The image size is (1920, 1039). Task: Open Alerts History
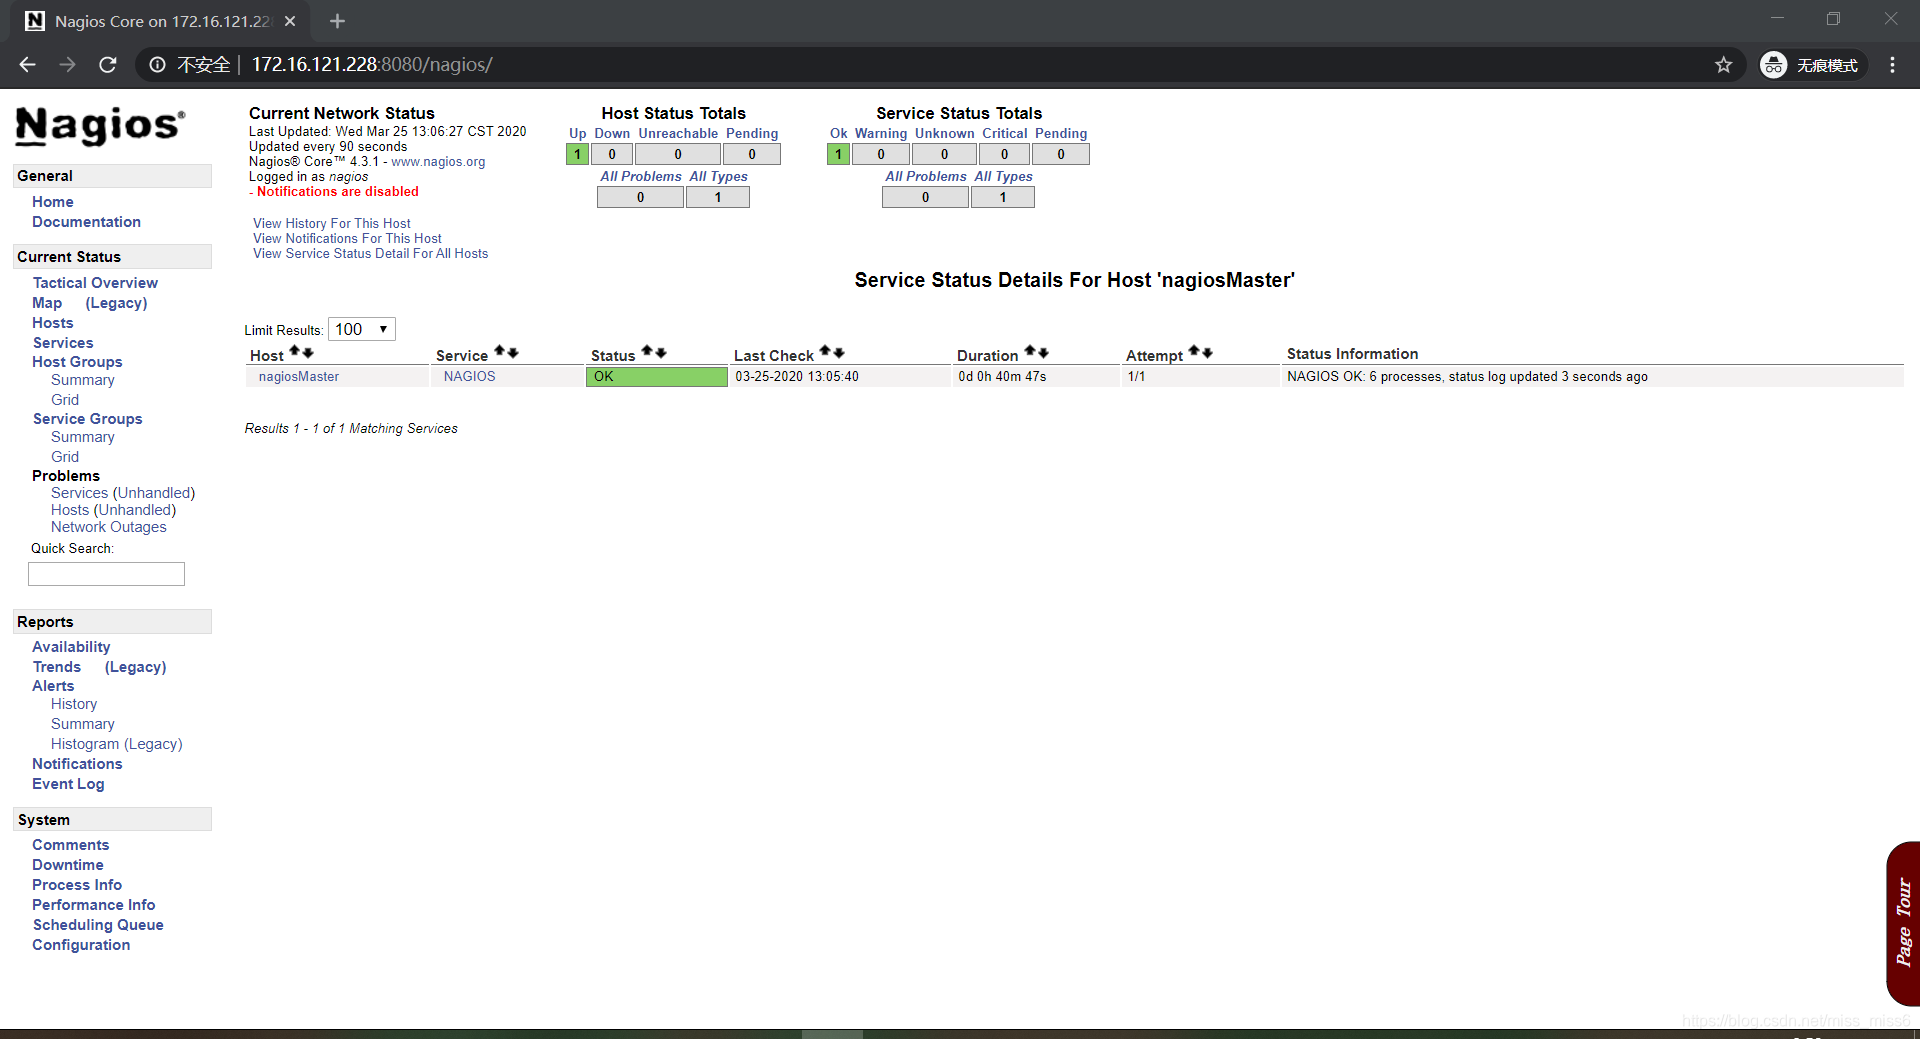(x=74, y=704)
